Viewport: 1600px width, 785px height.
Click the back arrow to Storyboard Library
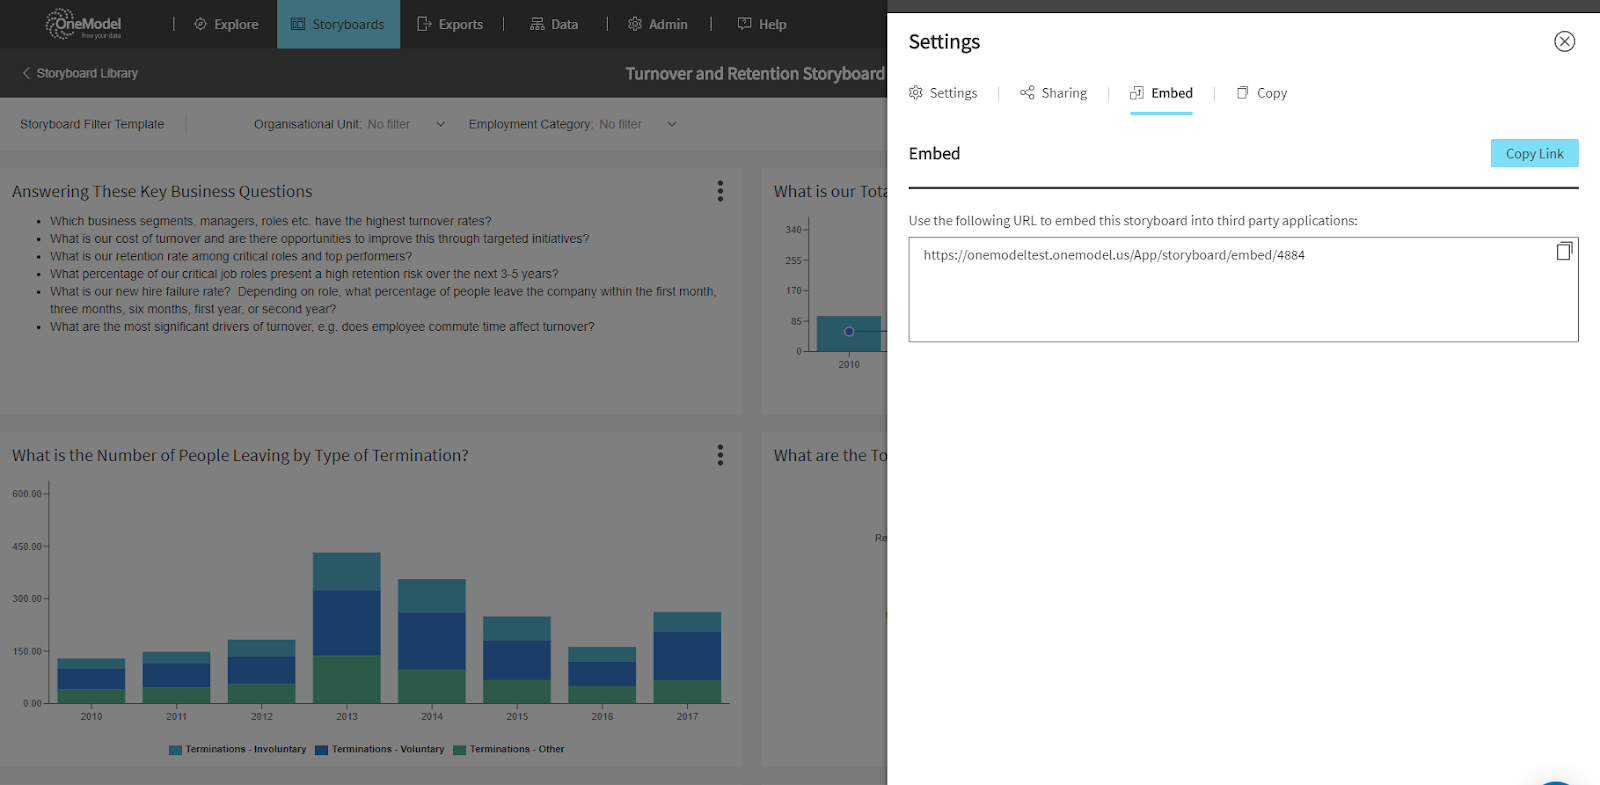(26, 73)
